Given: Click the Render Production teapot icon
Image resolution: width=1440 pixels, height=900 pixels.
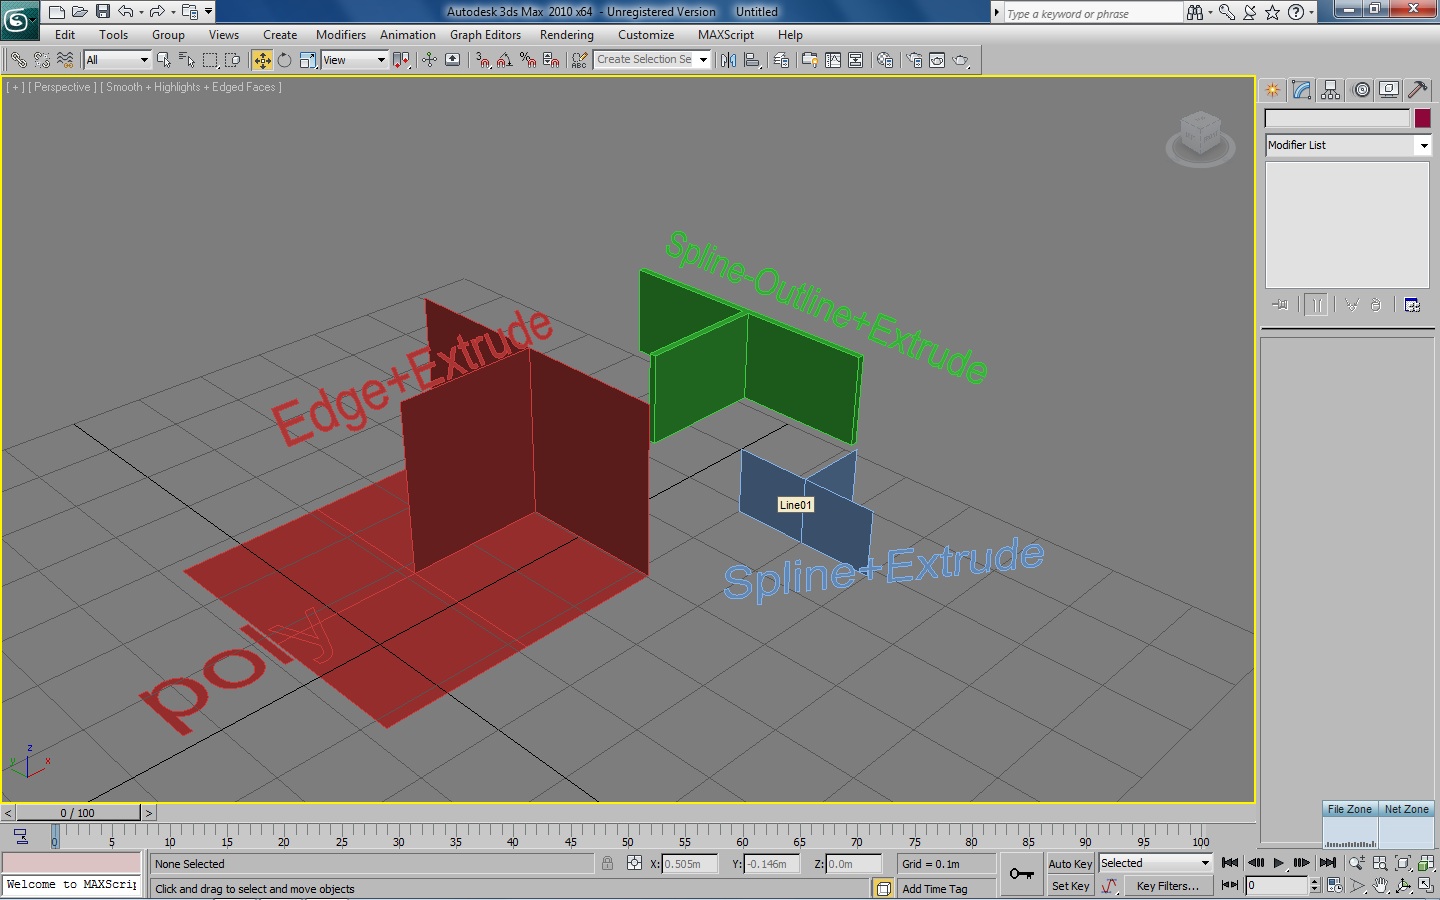Looking at the screenshot, I should pos(960,60).
